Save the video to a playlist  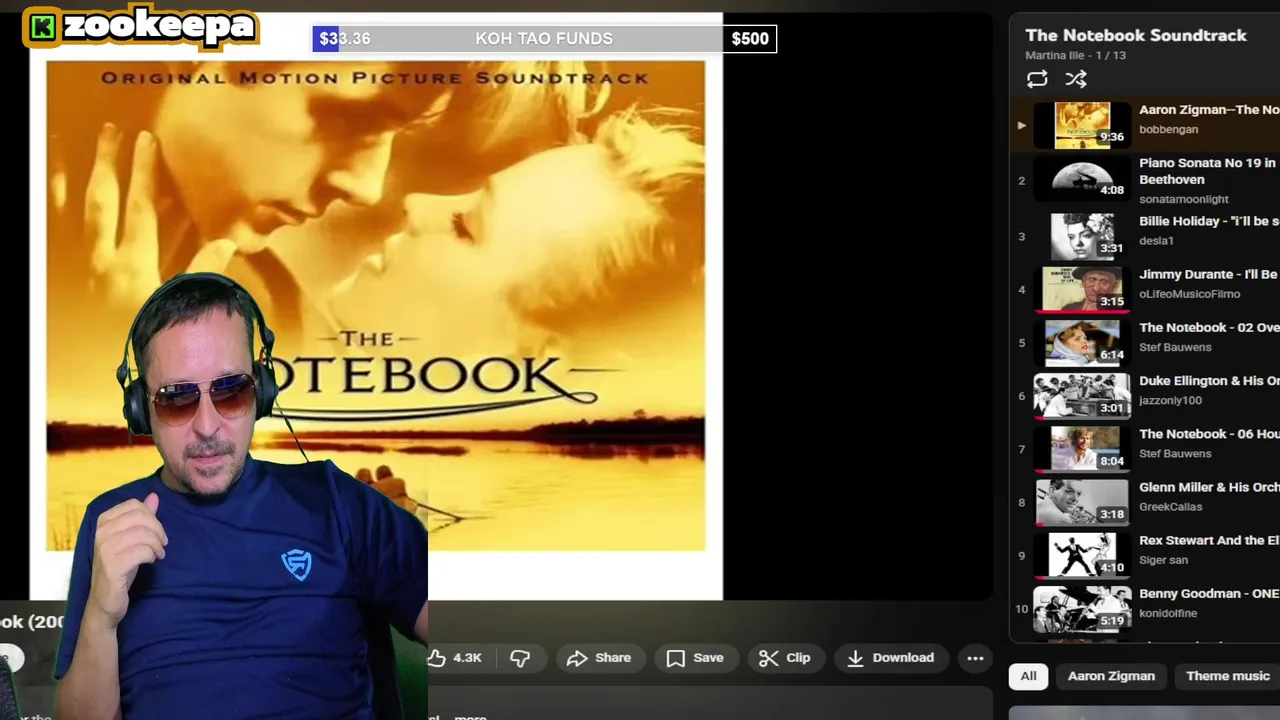695,658
